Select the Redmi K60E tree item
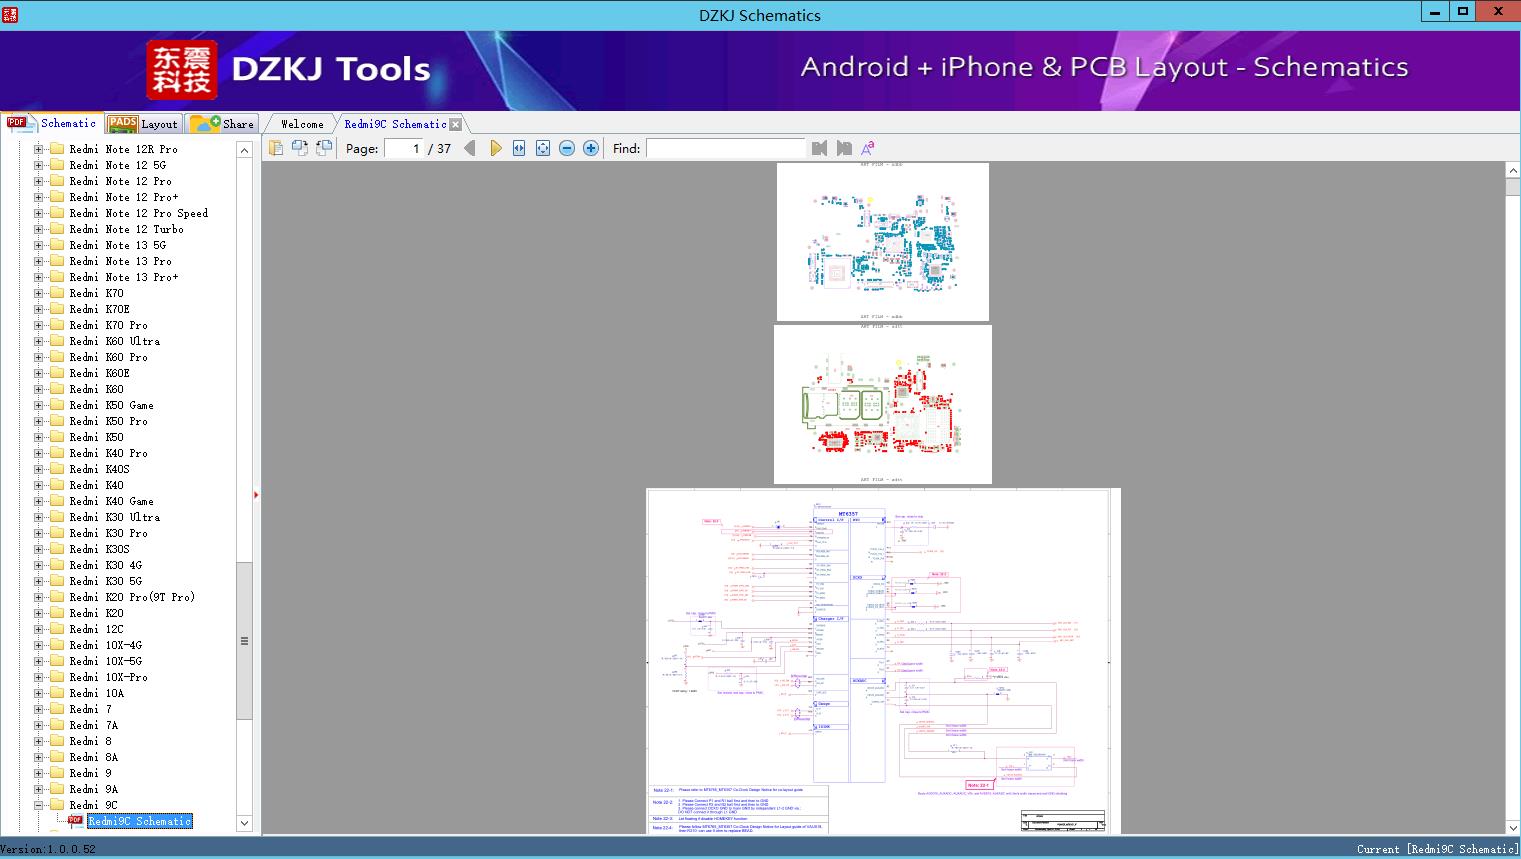 tap(99, 373)
